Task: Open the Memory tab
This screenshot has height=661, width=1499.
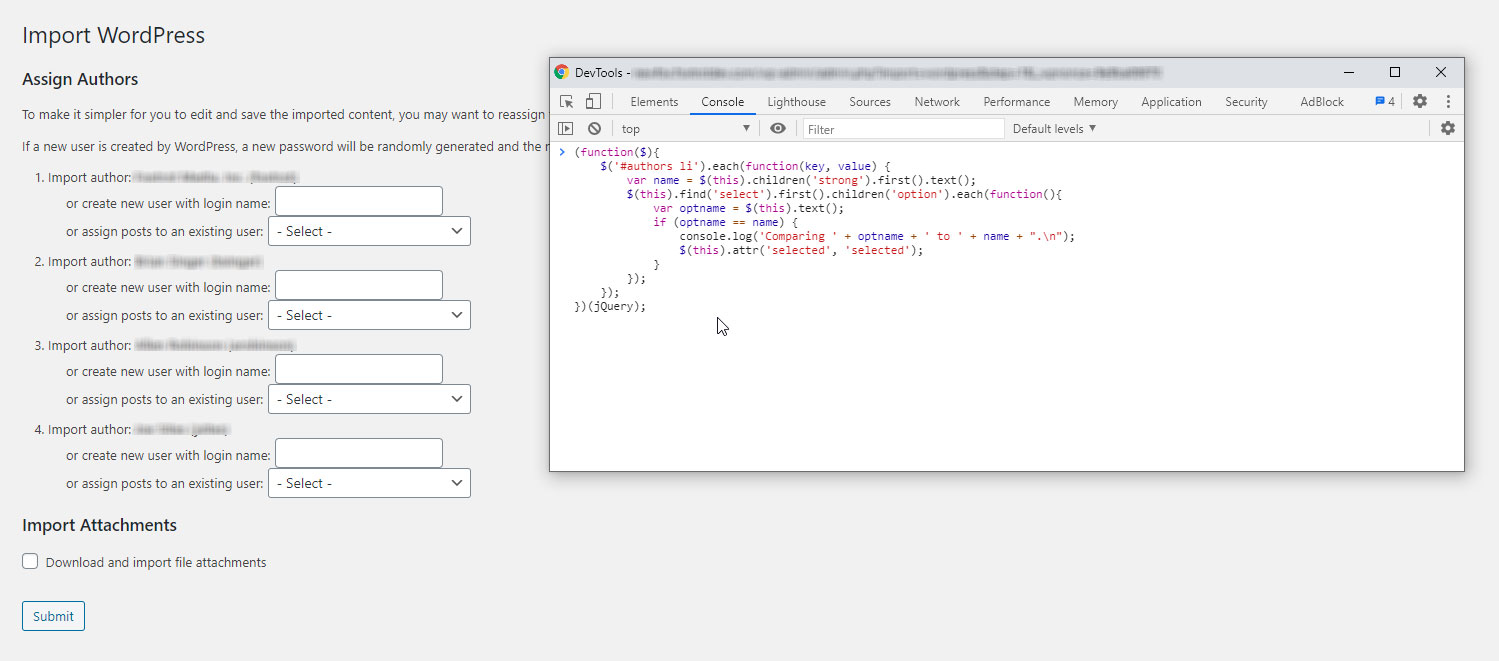Action: (x=1096, y=102)
